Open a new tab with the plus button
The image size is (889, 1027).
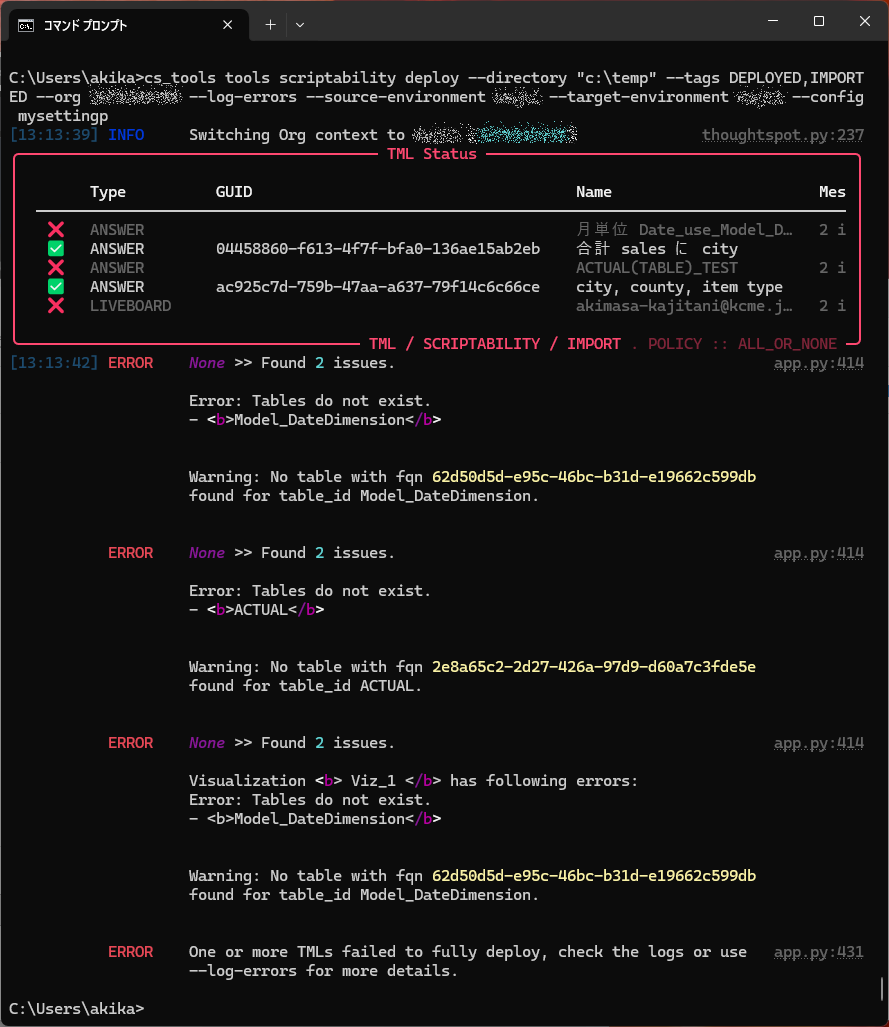pos(270,25)
